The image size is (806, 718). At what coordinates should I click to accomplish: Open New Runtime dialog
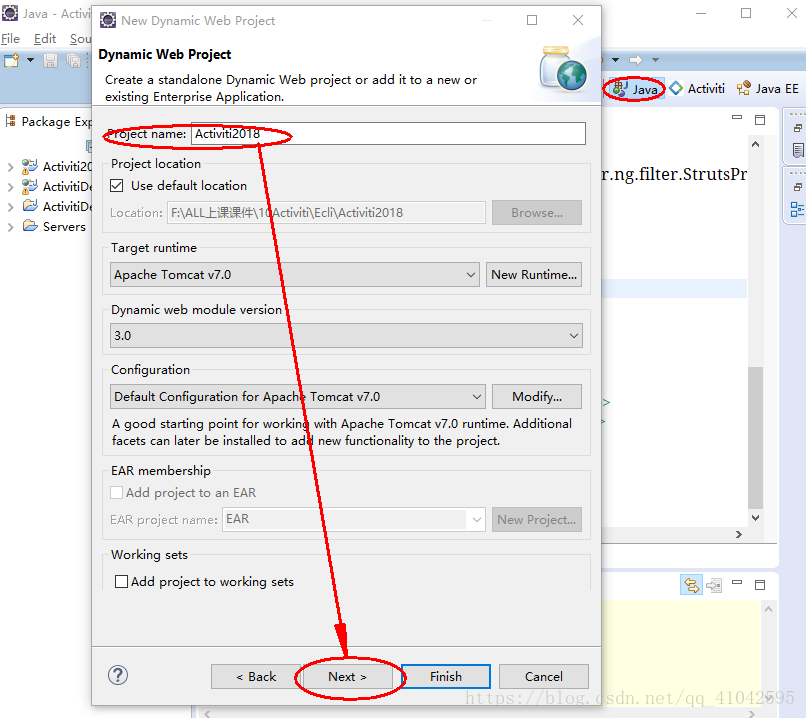[x=534, y=274]
